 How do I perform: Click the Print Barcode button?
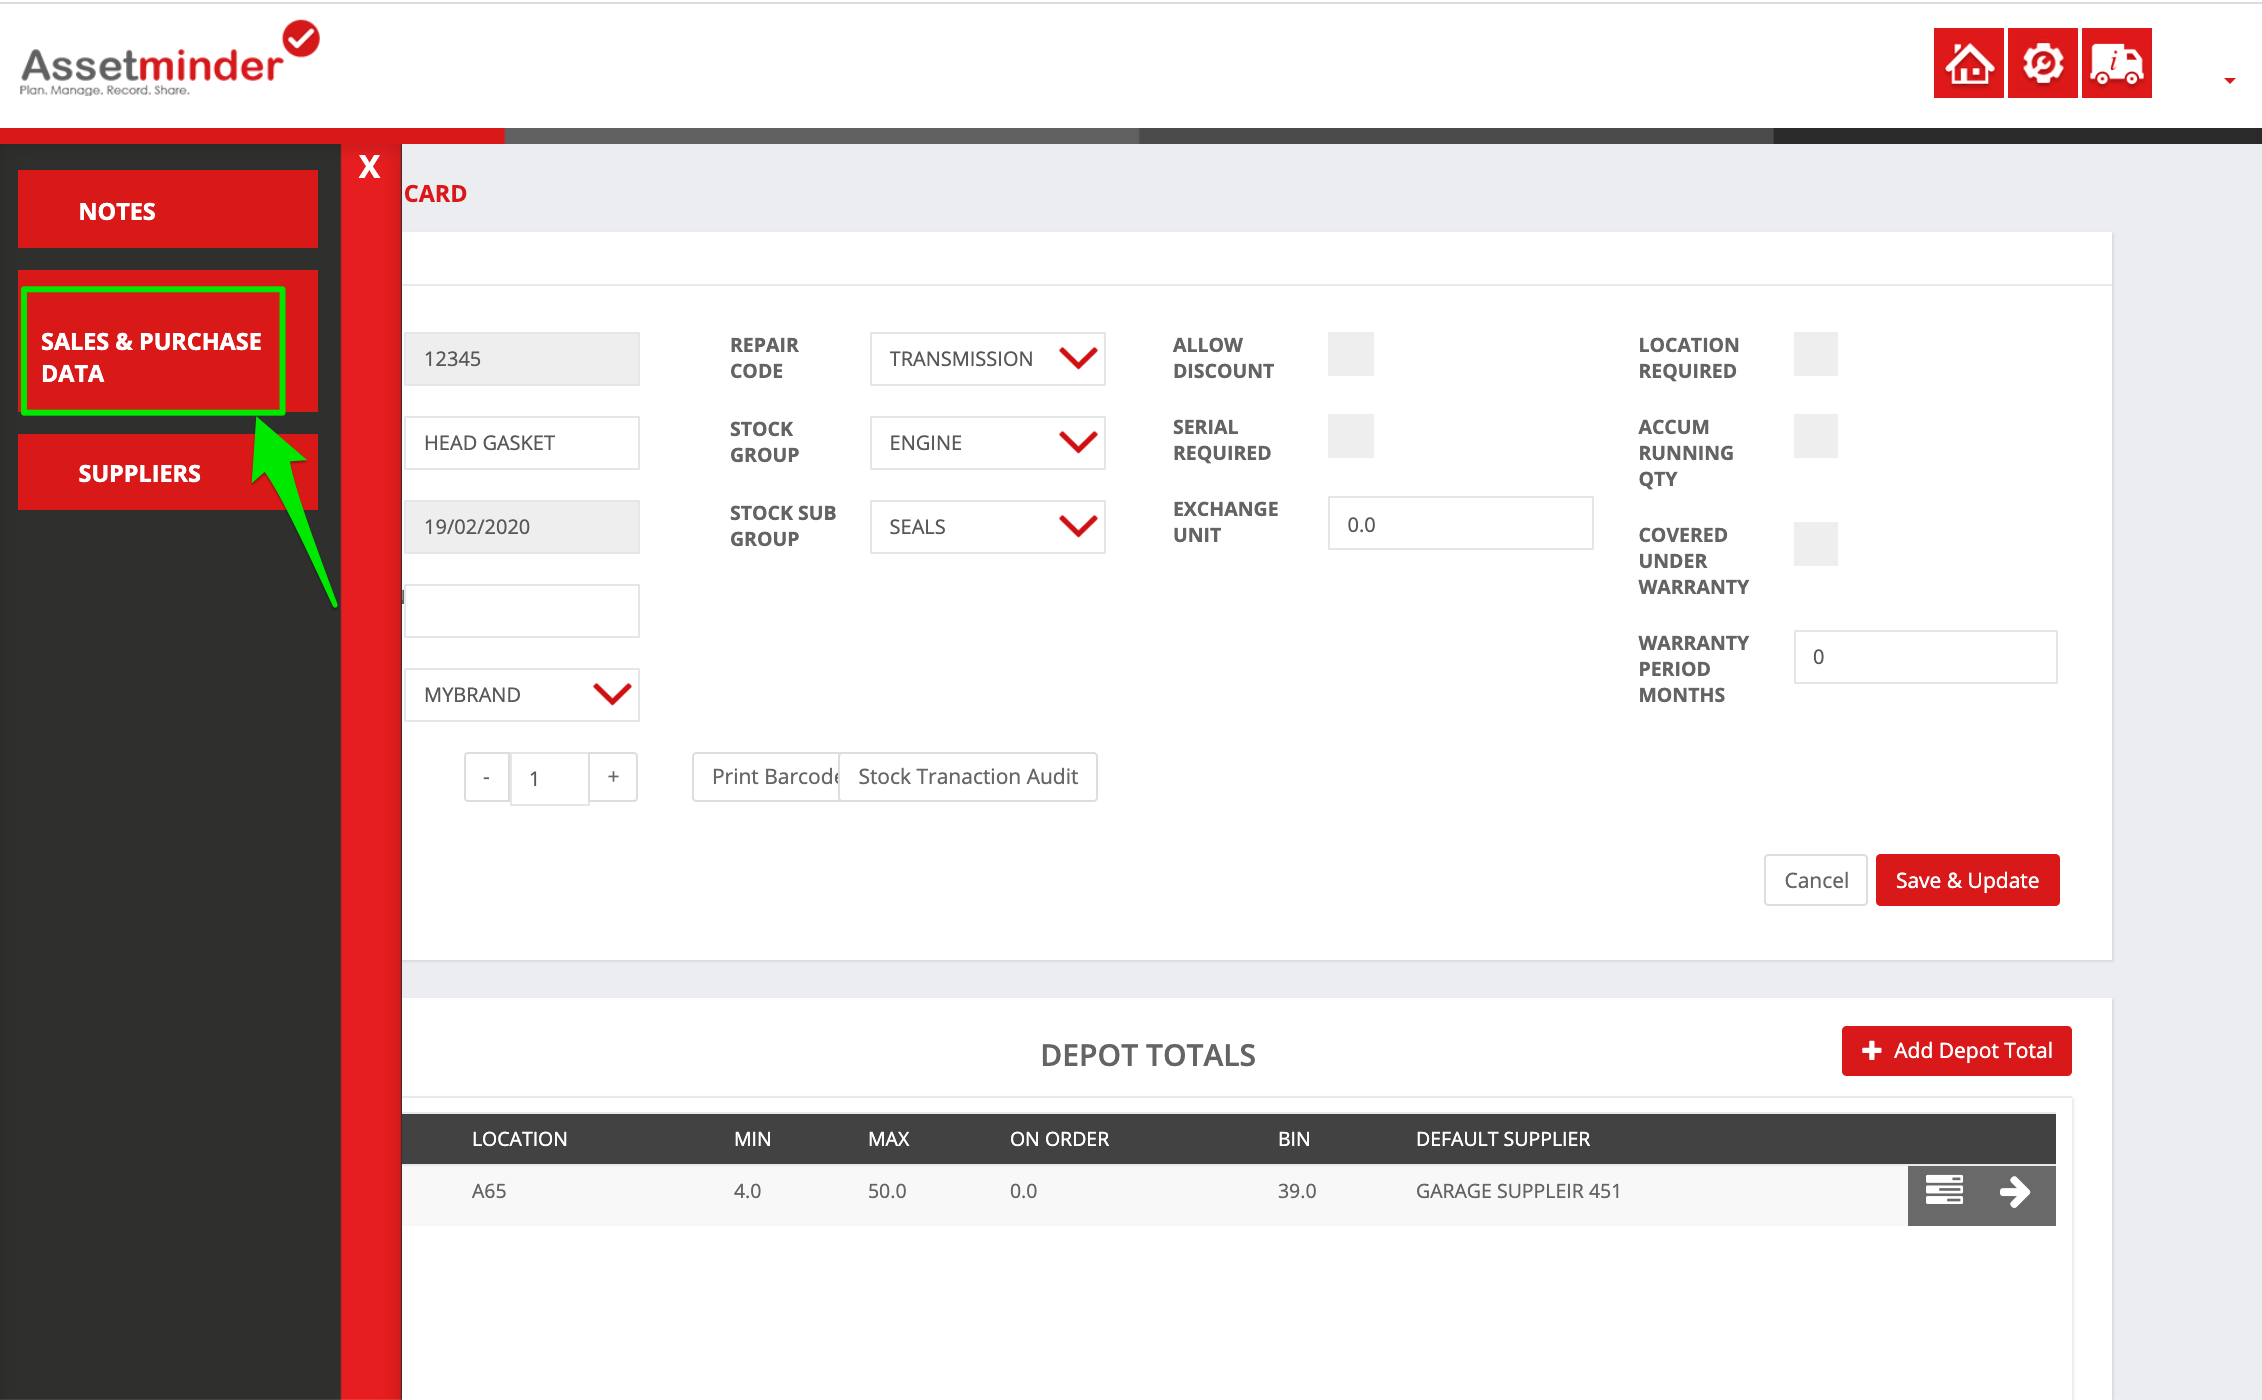766,777
